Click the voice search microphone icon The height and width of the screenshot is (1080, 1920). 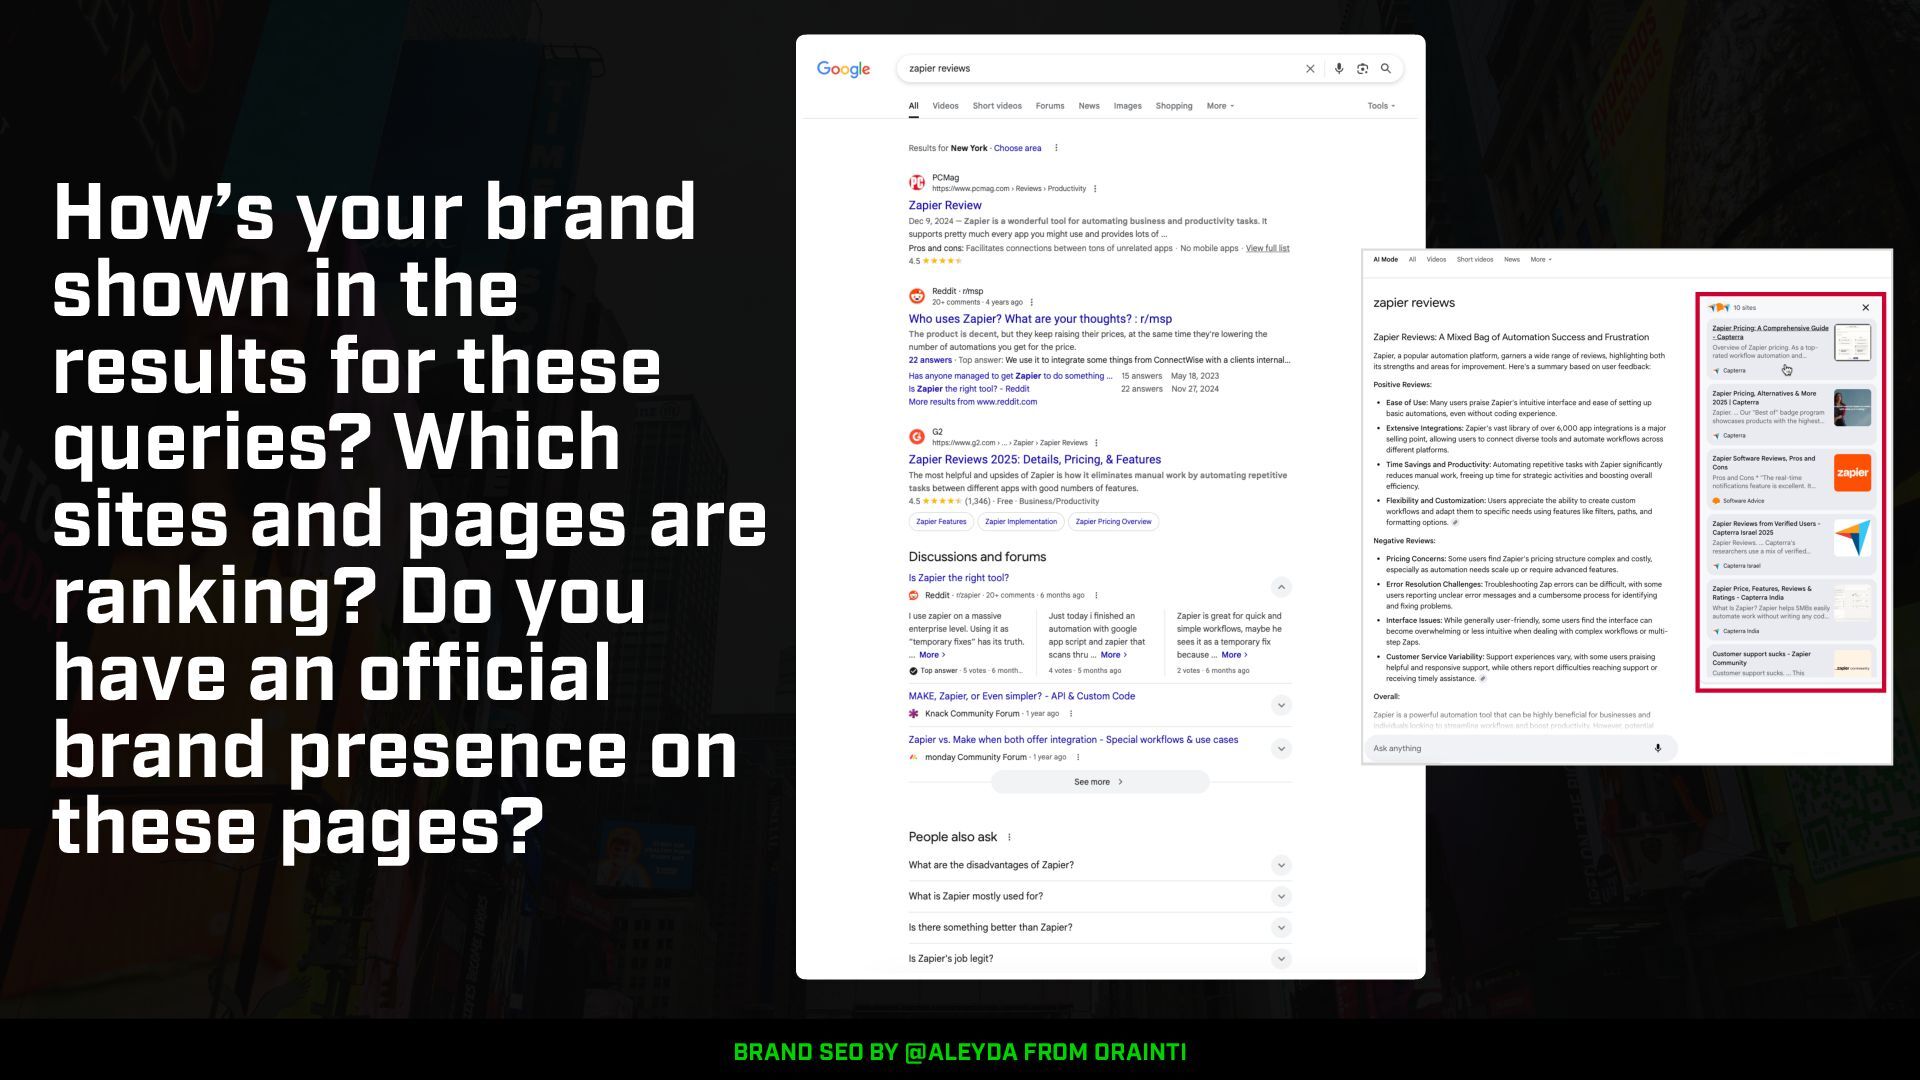click(x=1338, y=69)
